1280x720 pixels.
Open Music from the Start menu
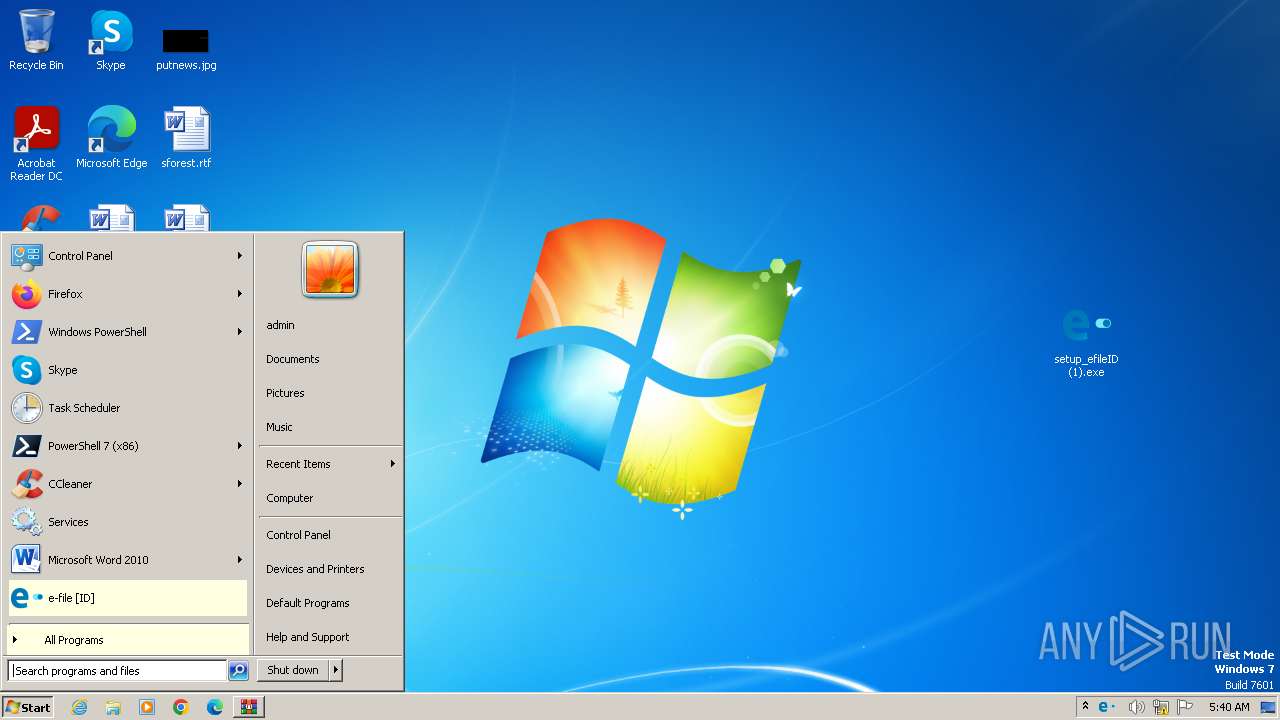coord(330,427)
